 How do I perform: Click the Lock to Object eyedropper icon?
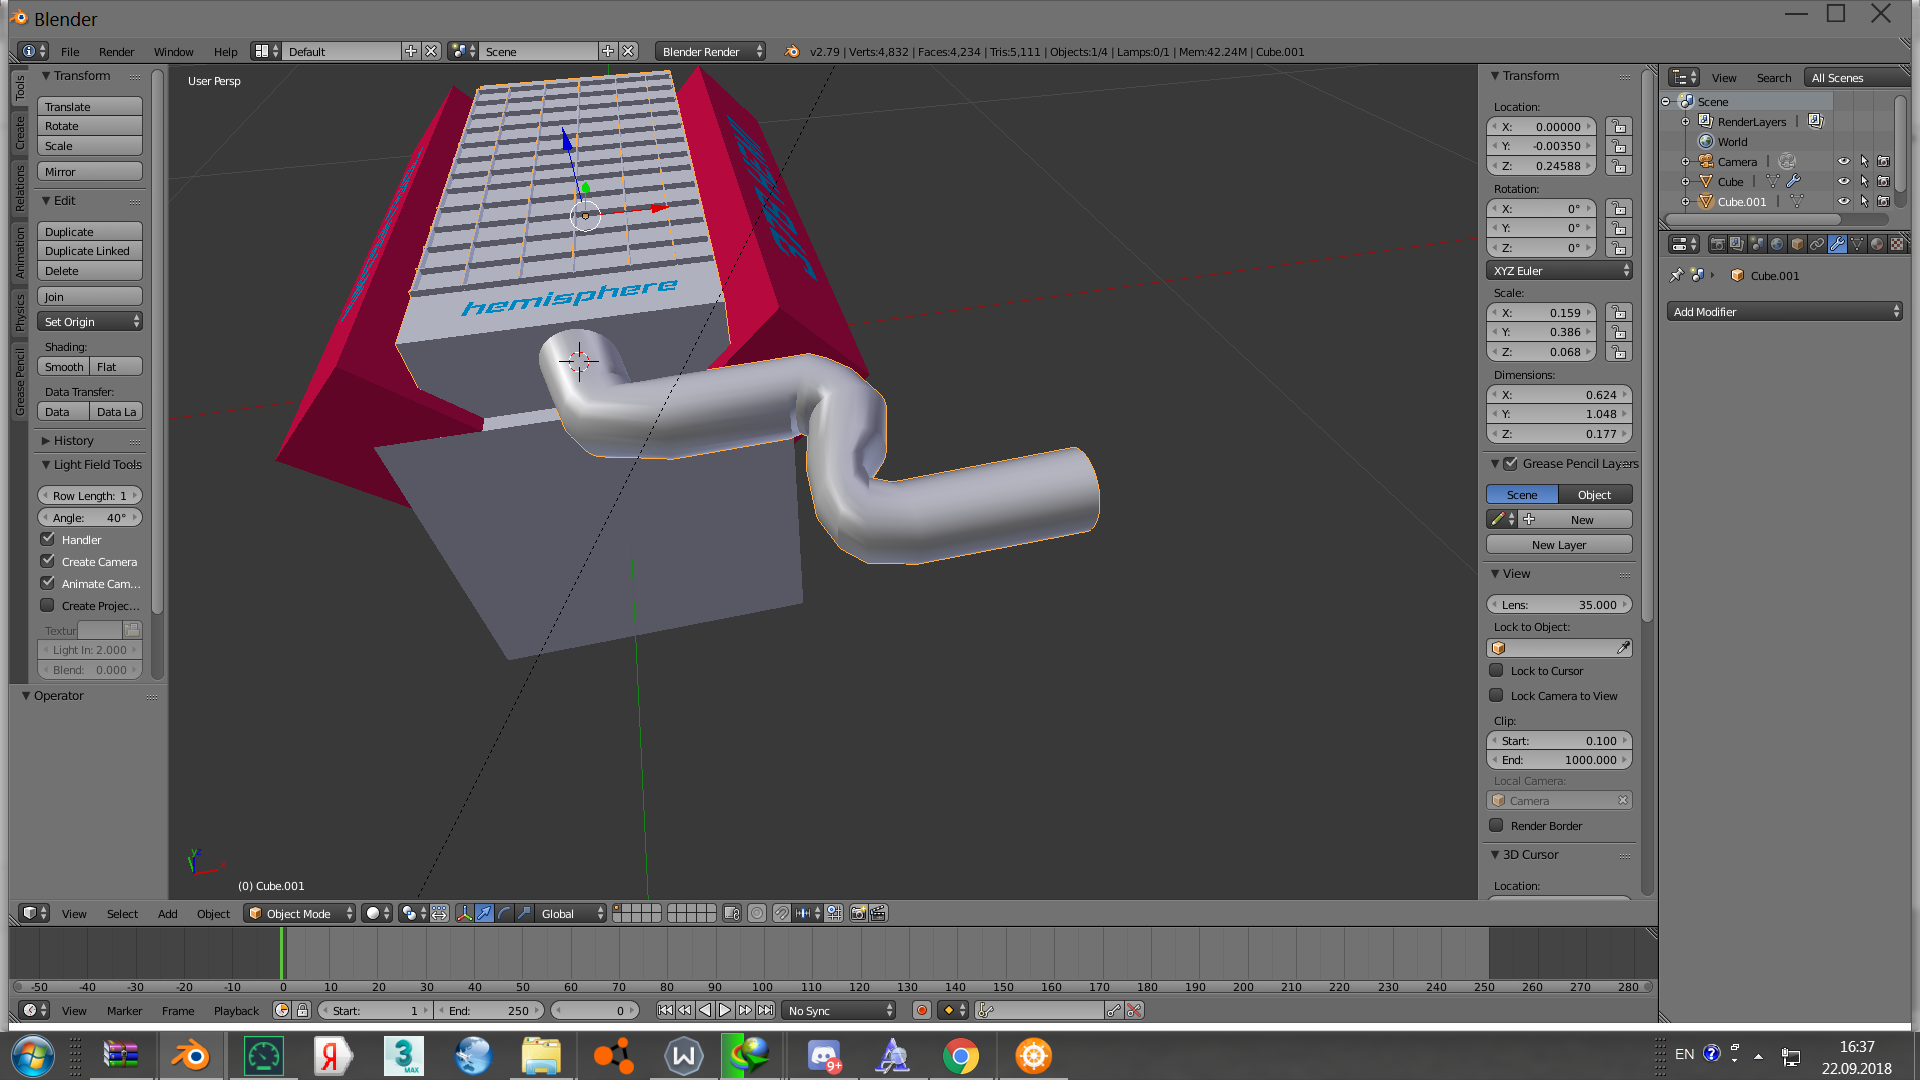click(1623, 648)
